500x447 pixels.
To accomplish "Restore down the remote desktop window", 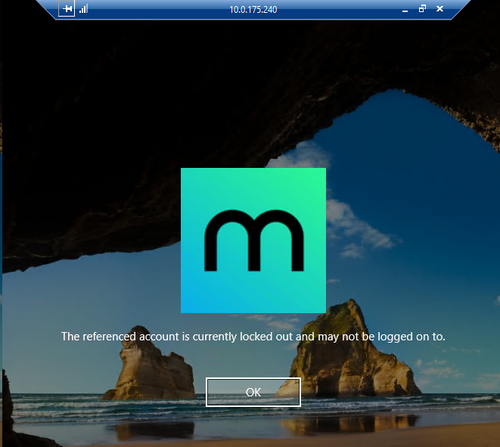I will (422, 9).
